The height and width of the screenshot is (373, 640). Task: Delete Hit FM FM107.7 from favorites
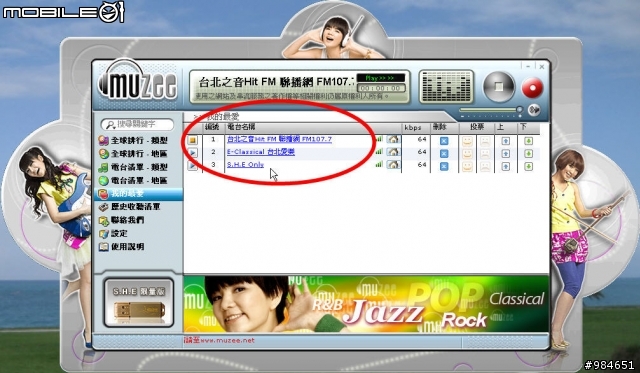[x=444, y=141]
